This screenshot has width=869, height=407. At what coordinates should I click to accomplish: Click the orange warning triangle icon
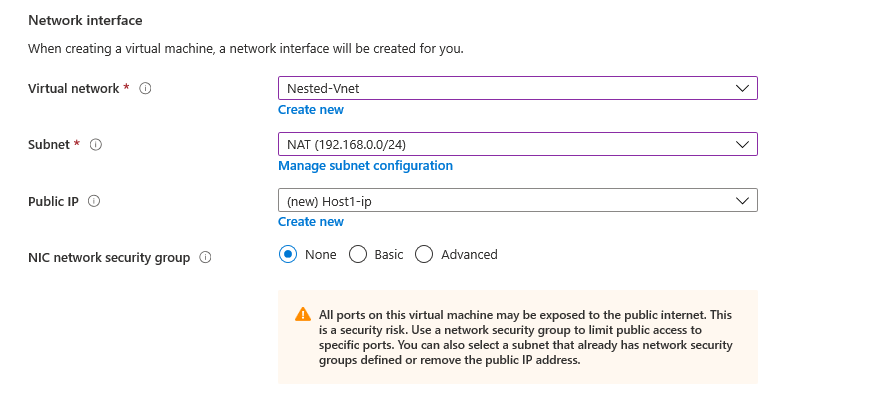point(303,314)
